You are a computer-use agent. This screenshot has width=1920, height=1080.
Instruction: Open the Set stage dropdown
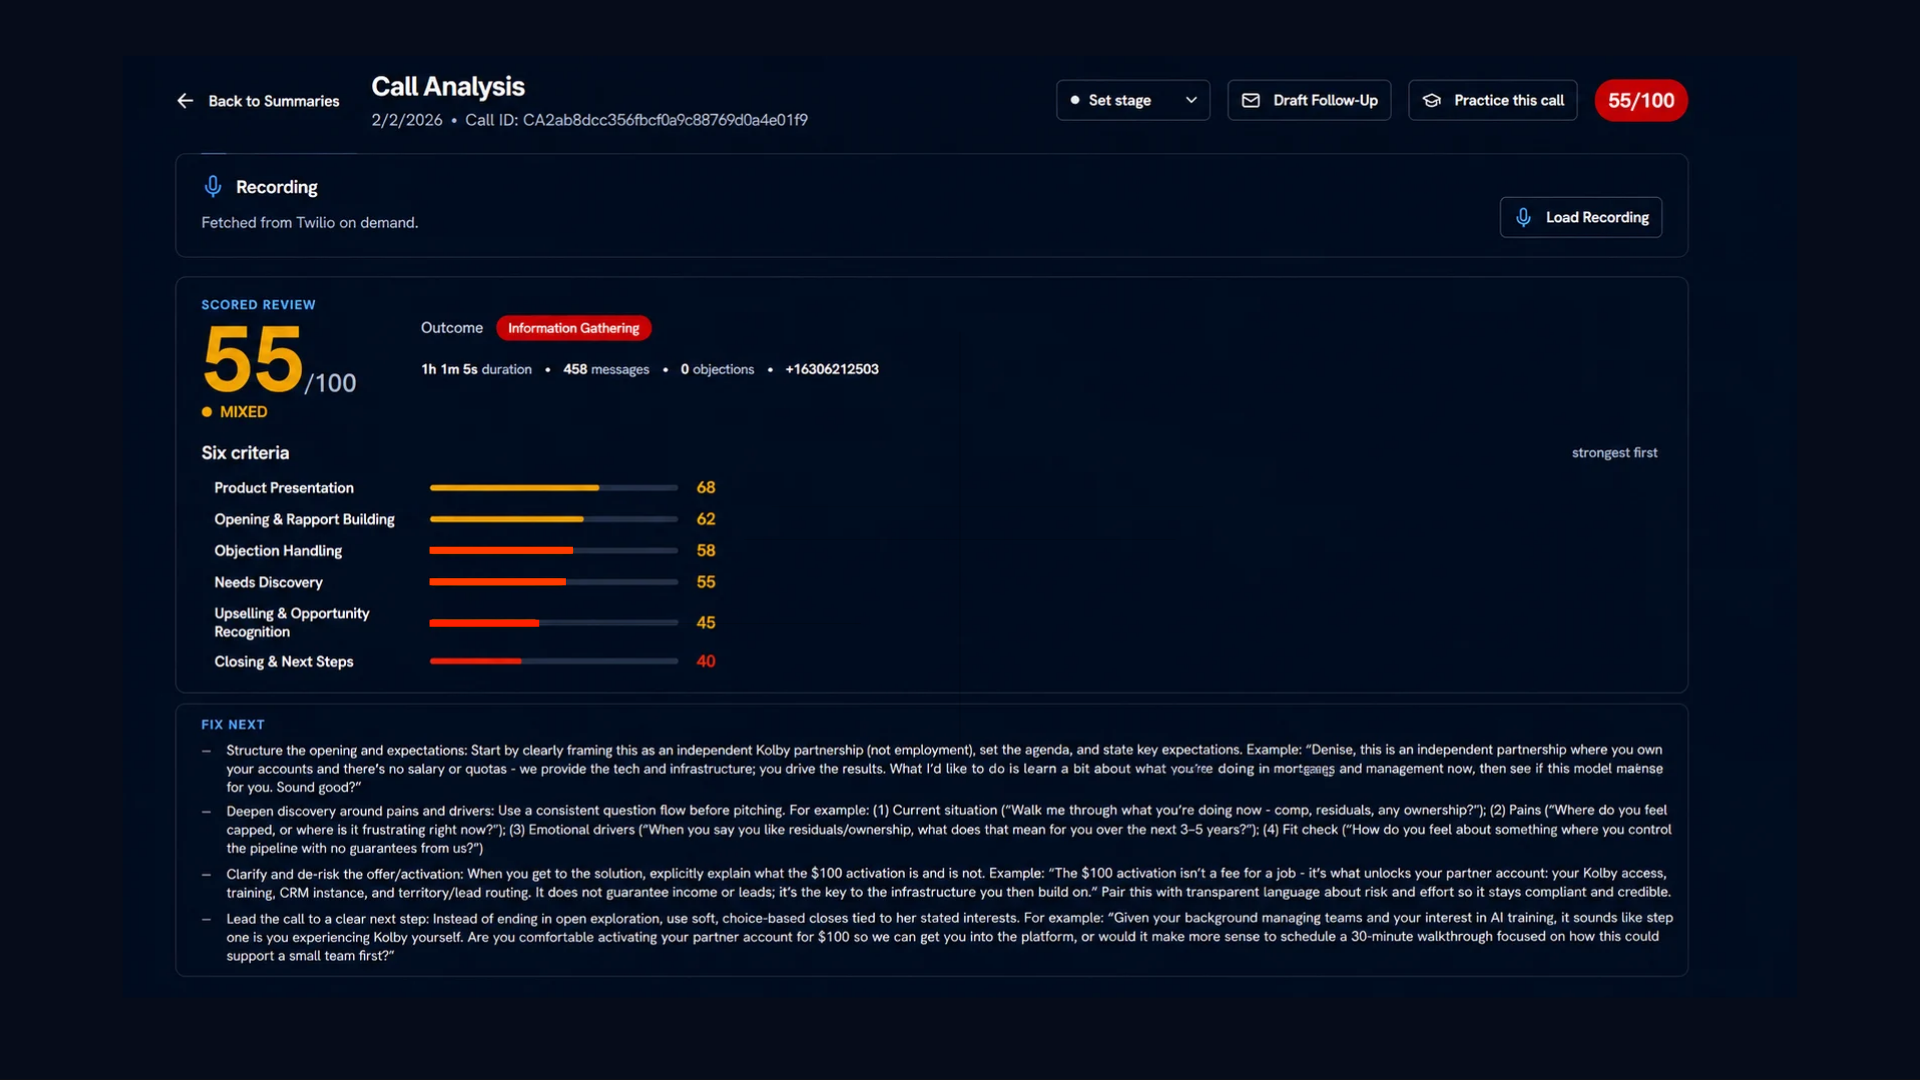(1133, 100)
